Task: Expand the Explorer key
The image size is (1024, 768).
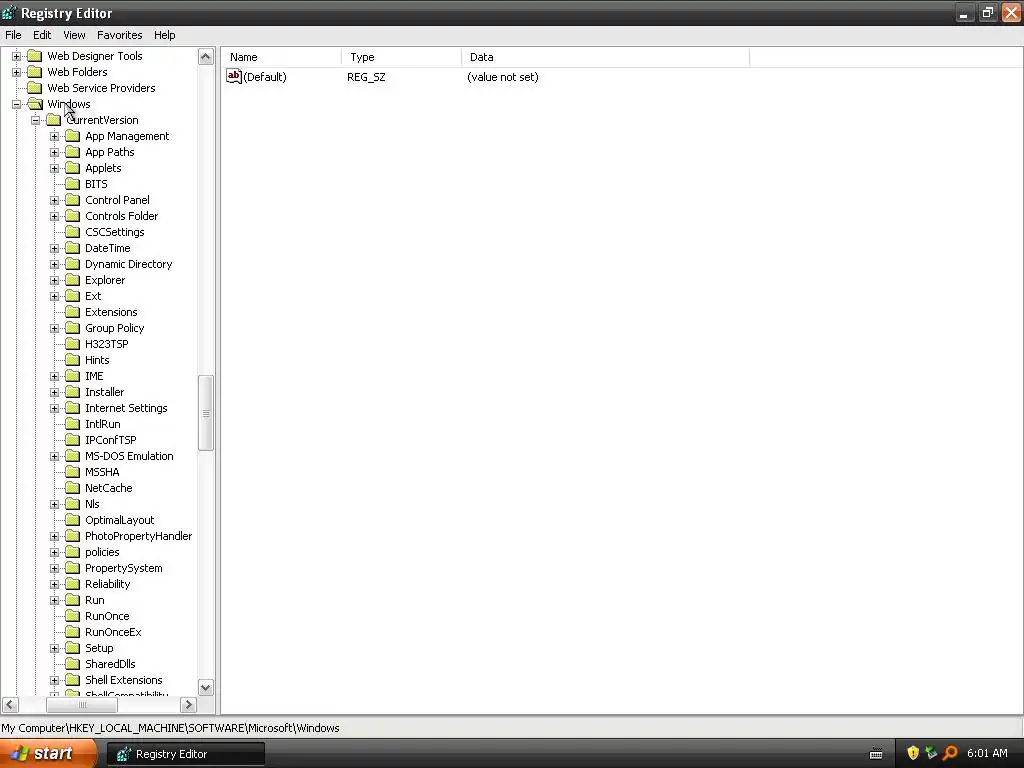Action: click(x=54, y=280)
